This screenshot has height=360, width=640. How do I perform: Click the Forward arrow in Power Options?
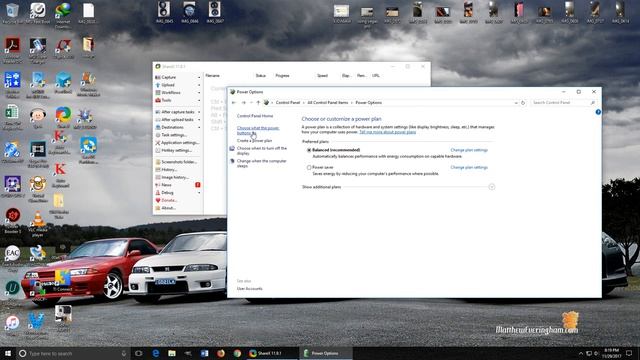coord(244,103)
